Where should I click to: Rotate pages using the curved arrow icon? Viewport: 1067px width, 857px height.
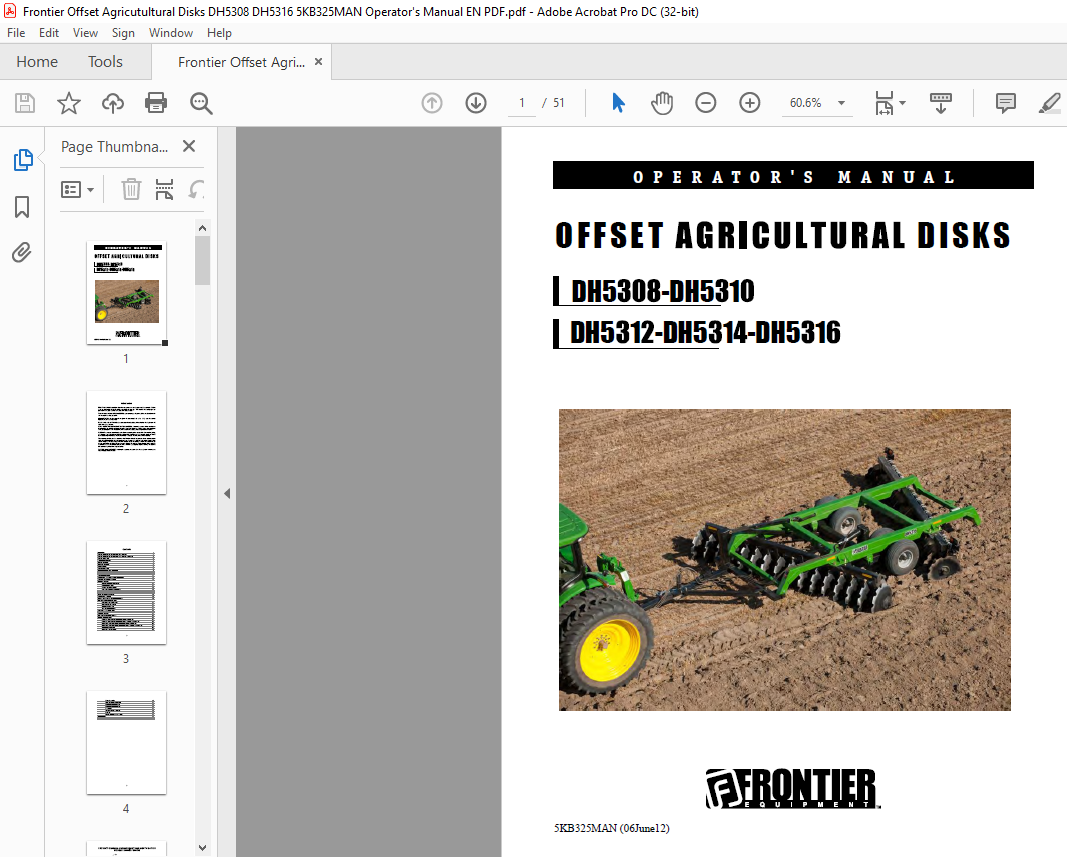197,189
